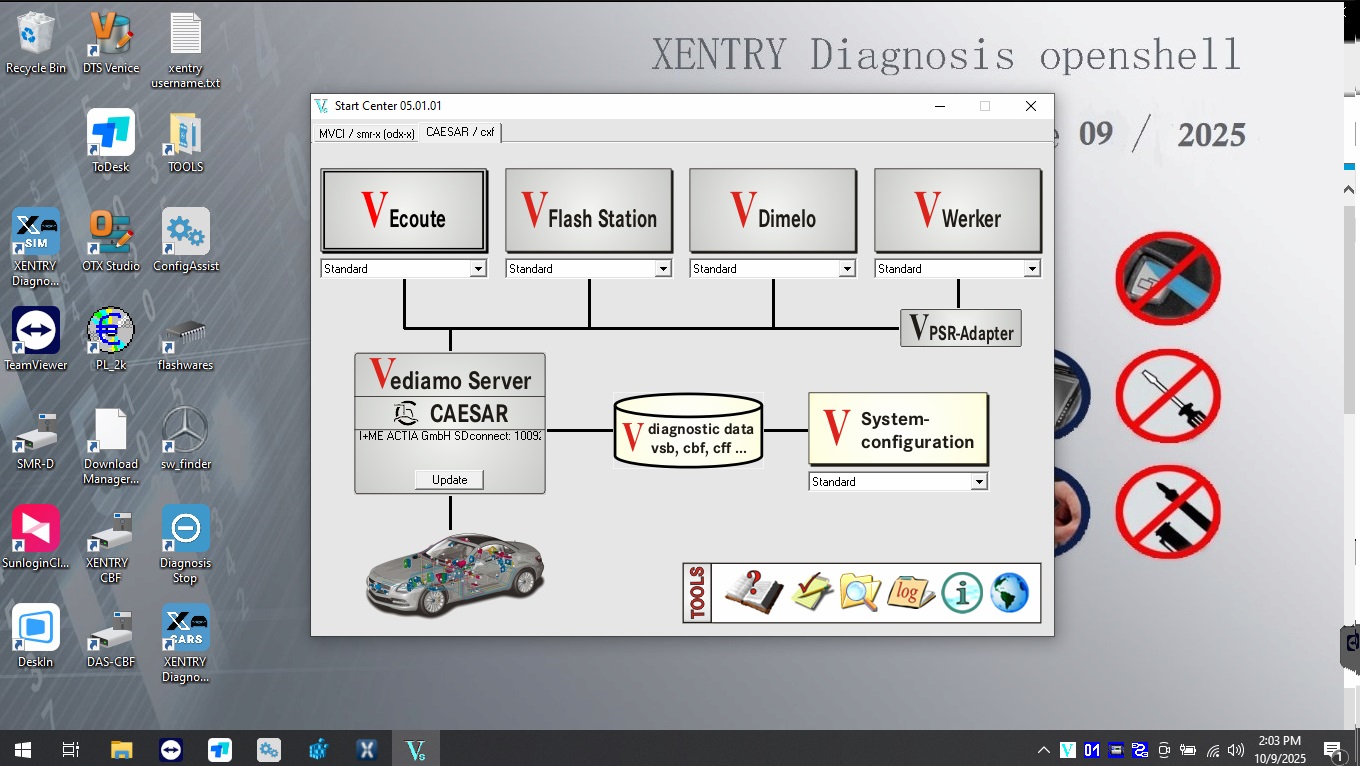The image size is (1360, 766).
Task: Select the CAESAR / cxf tab
Action: [x=459, y=132]
